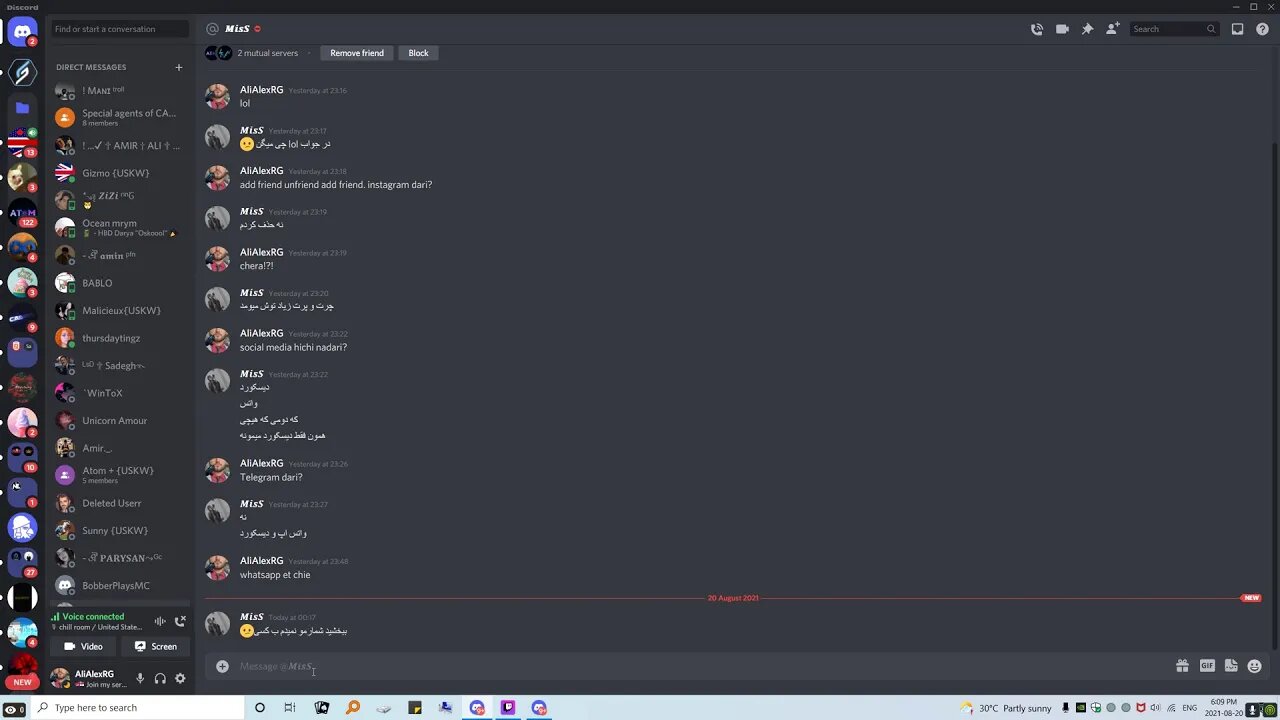This screenshot has height=720, width=1280.
Task: Click the chat scrollbar
Action: tap(1275, 395)
